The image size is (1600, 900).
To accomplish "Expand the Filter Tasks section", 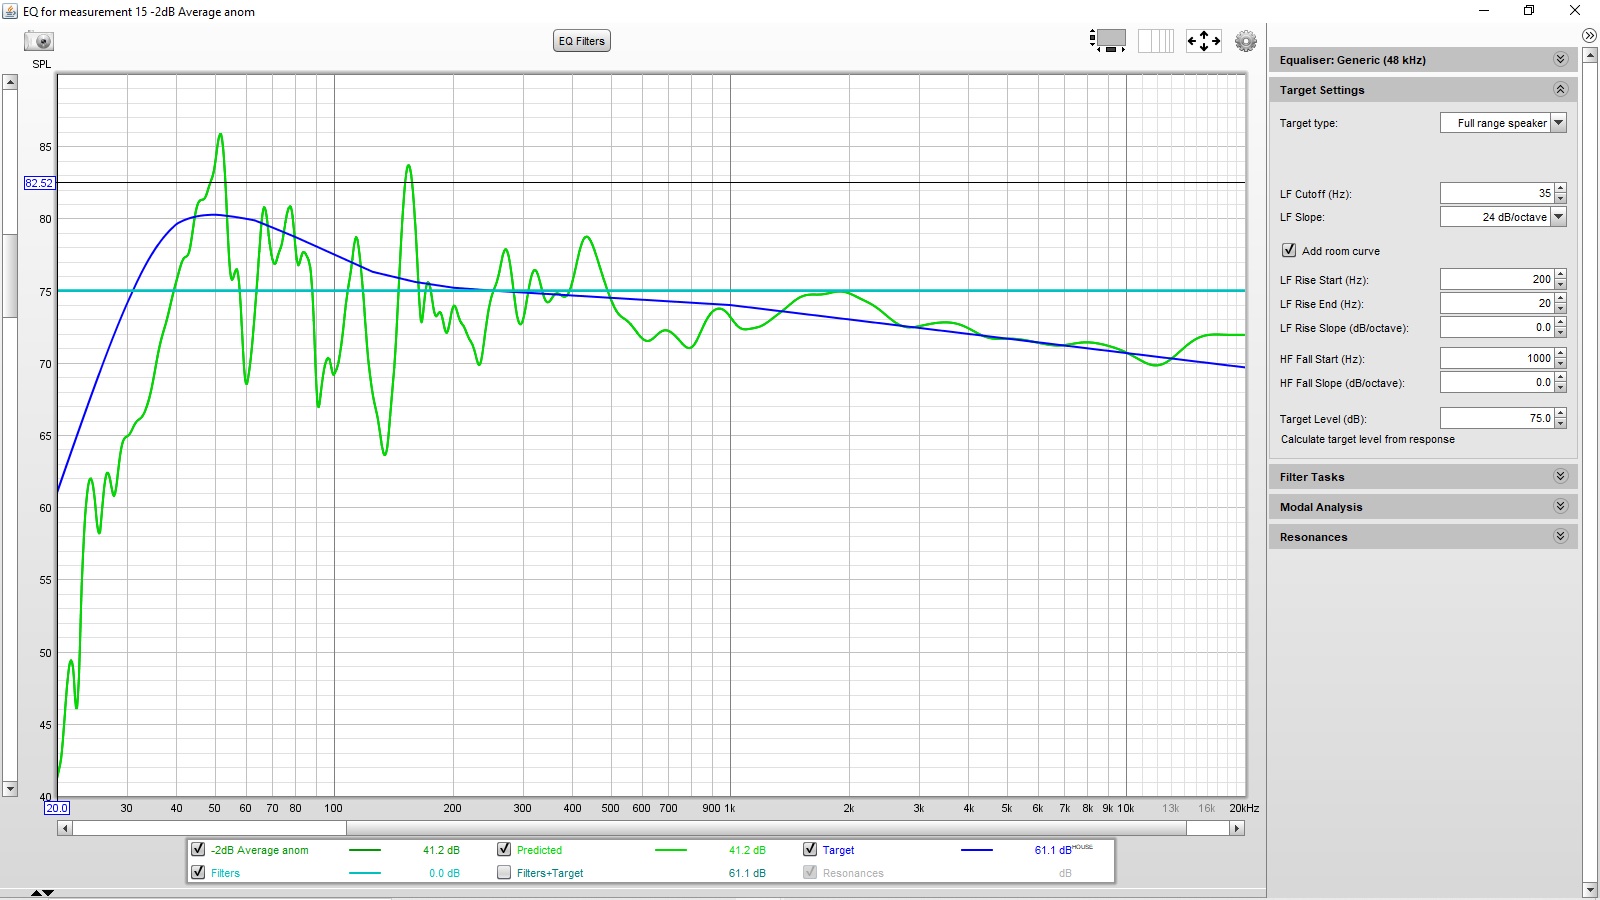I will [x=1560, y=477].
